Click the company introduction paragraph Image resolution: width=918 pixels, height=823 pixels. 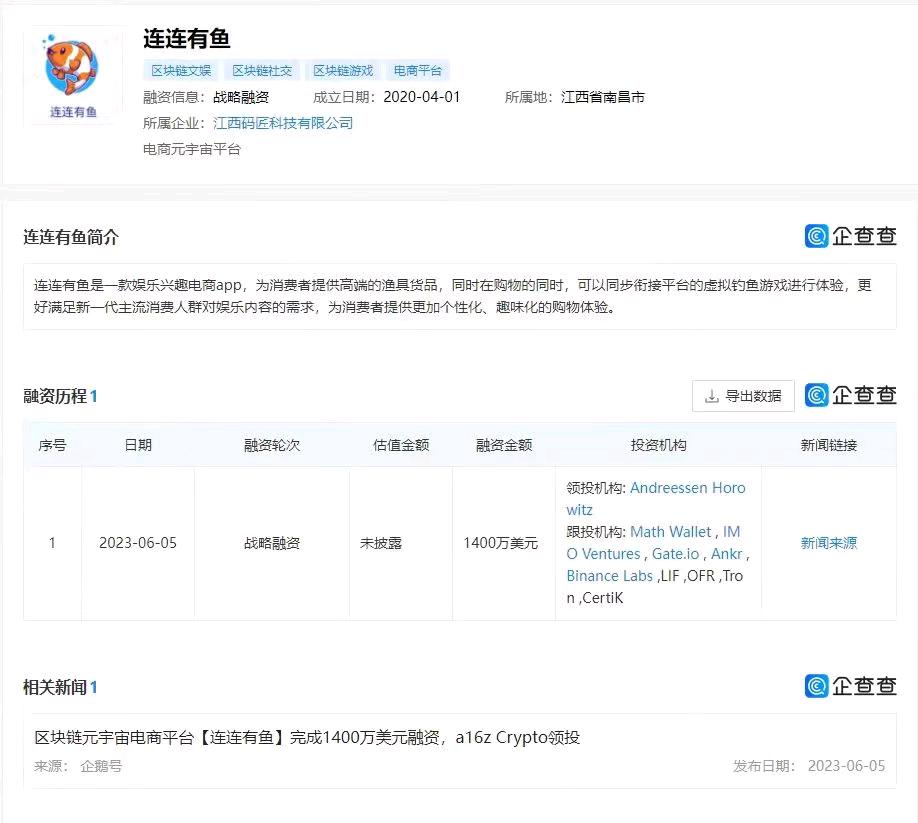coord(453,296)
